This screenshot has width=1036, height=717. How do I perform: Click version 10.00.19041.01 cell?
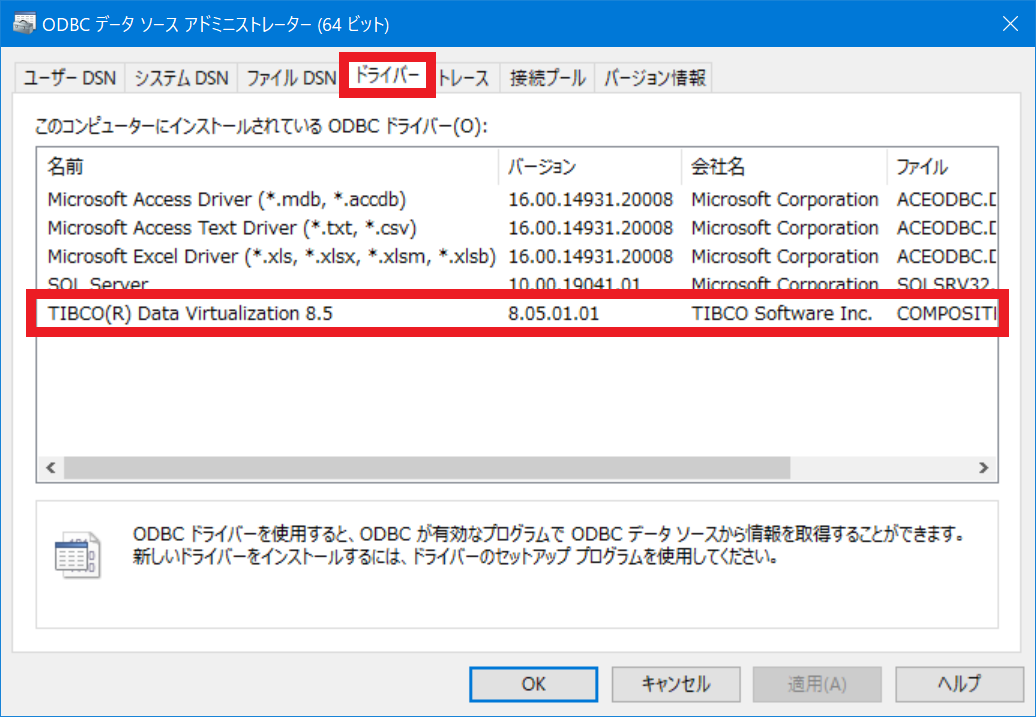(x=574, y=283)
